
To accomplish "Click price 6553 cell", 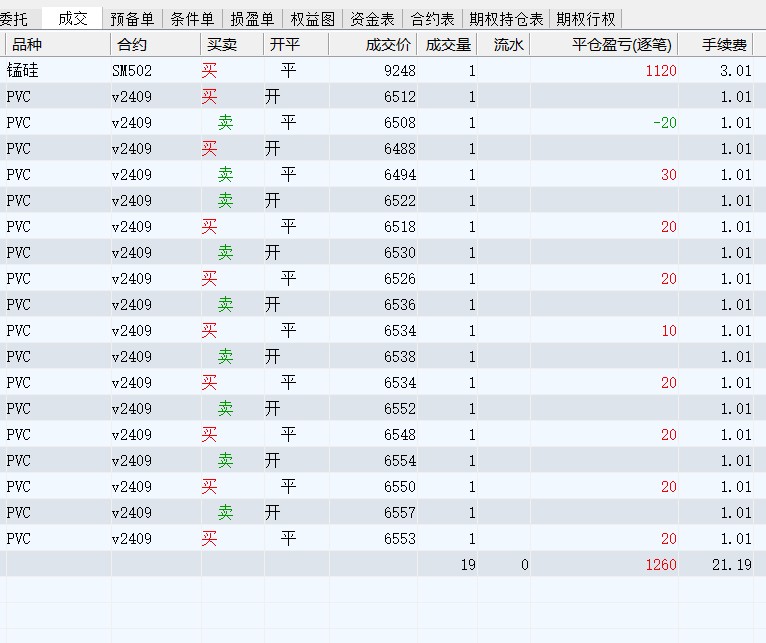I will pyautogui.click(x=400, y=538).
